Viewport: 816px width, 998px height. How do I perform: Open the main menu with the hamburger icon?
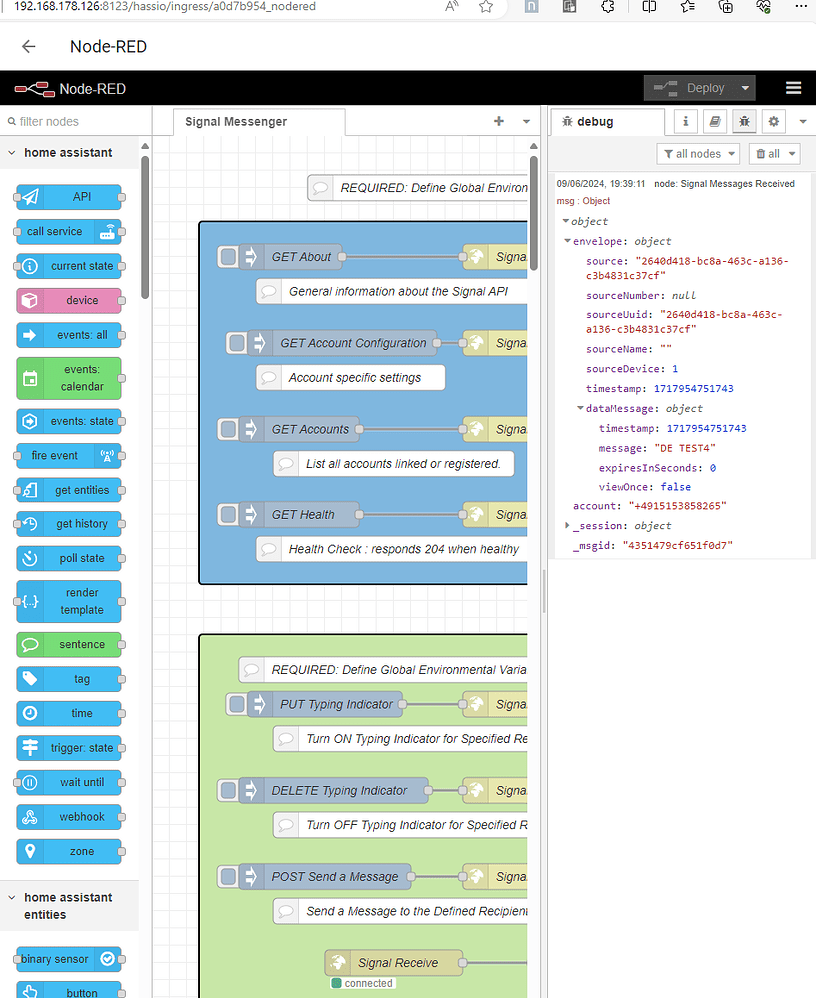click(x=793, y=87)
